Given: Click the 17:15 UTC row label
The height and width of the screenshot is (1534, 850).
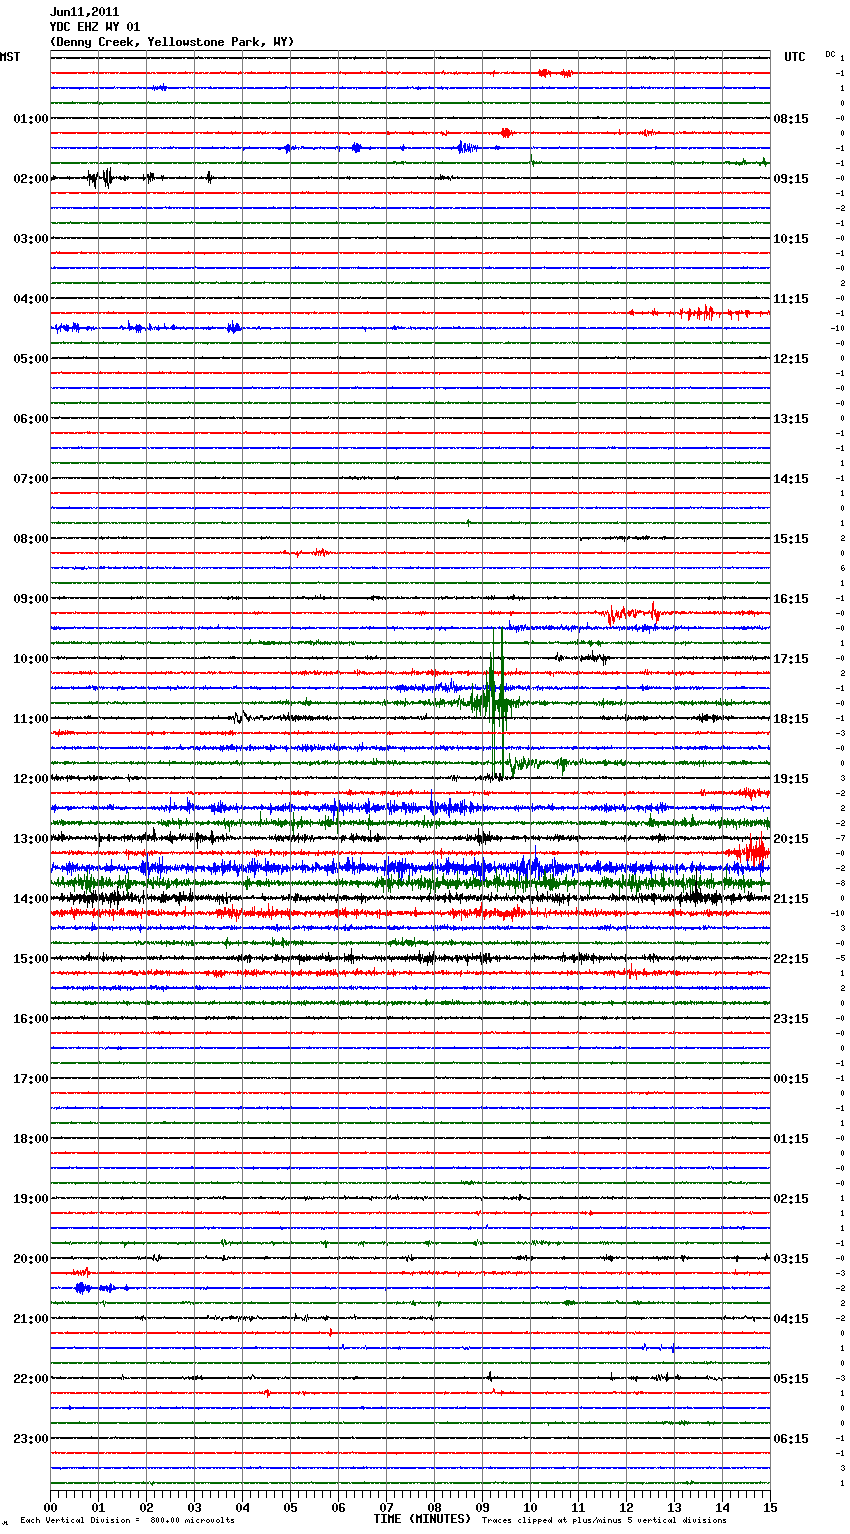Looking at the screenshot, I should [791, 658].
